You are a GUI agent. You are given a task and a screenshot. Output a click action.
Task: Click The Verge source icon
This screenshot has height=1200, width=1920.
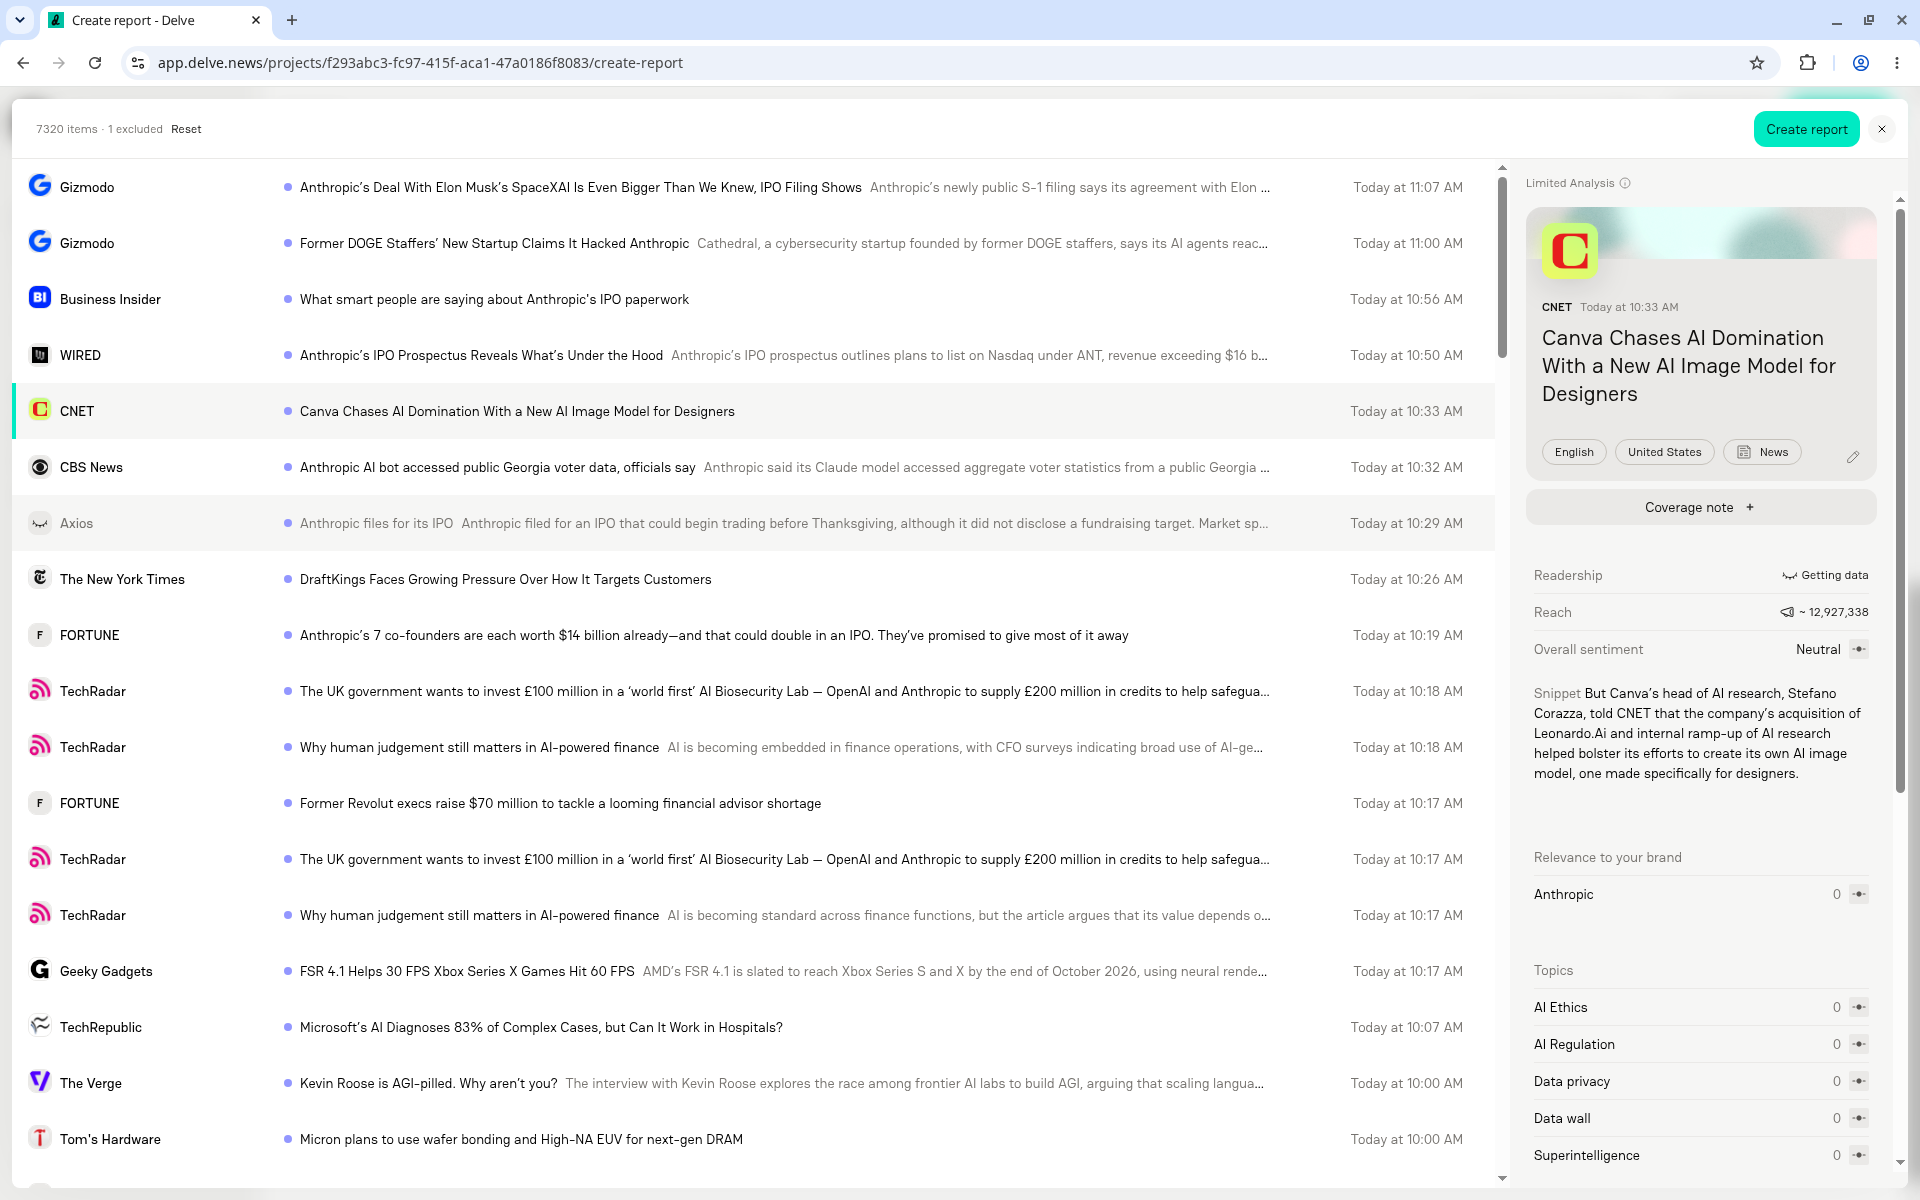[x=40, y=1081]
